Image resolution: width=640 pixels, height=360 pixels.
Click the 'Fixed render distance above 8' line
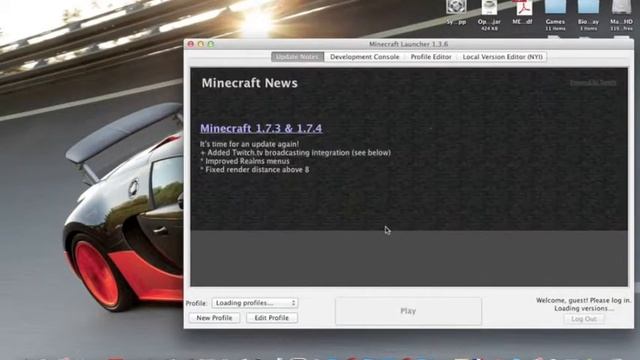tap(254, 170)
